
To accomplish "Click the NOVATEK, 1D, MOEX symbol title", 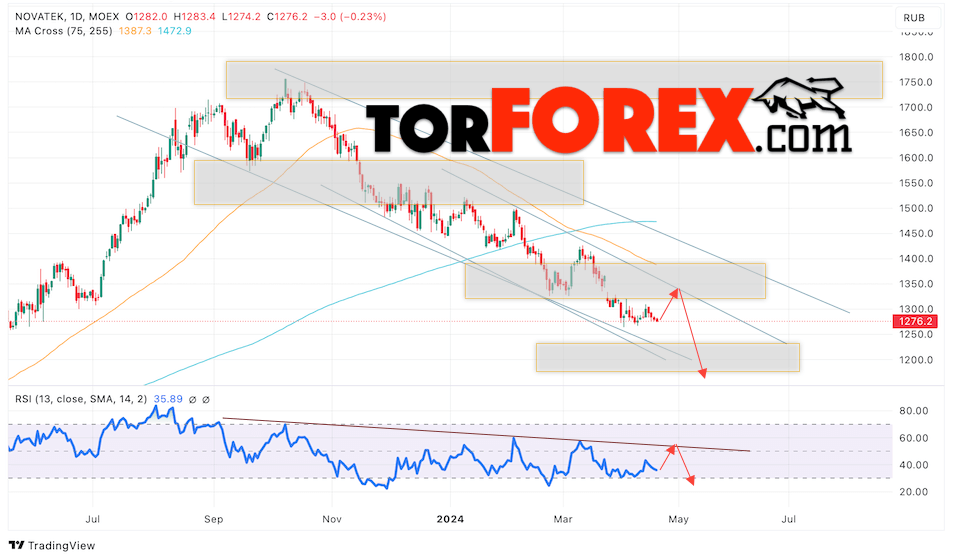I will tap(68, 17).
